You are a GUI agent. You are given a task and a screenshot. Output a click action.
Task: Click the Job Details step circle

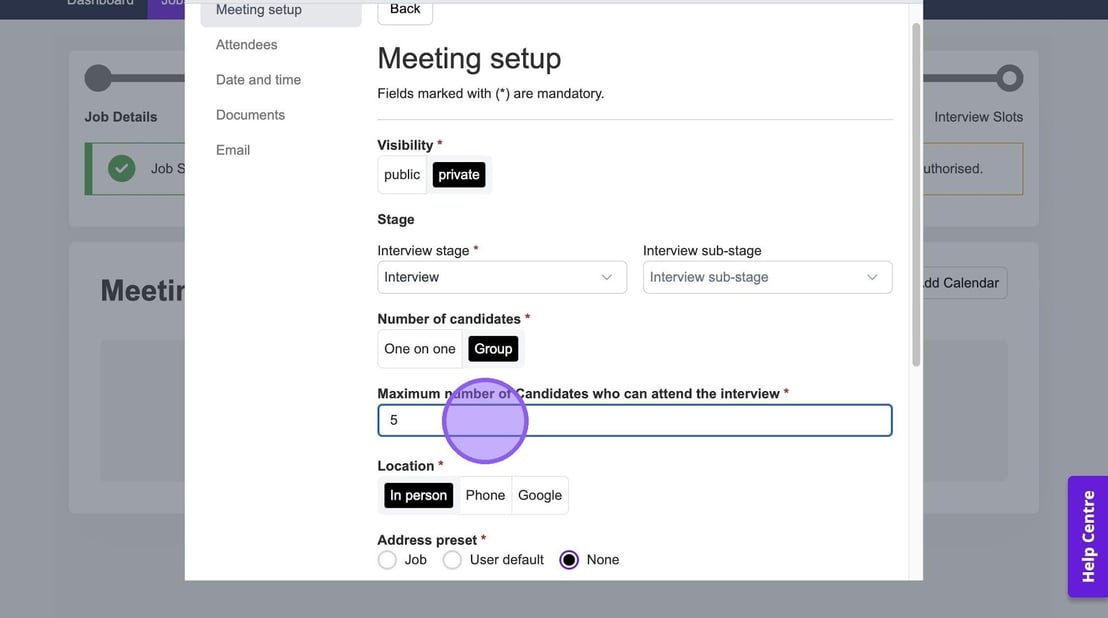(x=98, y=78)
